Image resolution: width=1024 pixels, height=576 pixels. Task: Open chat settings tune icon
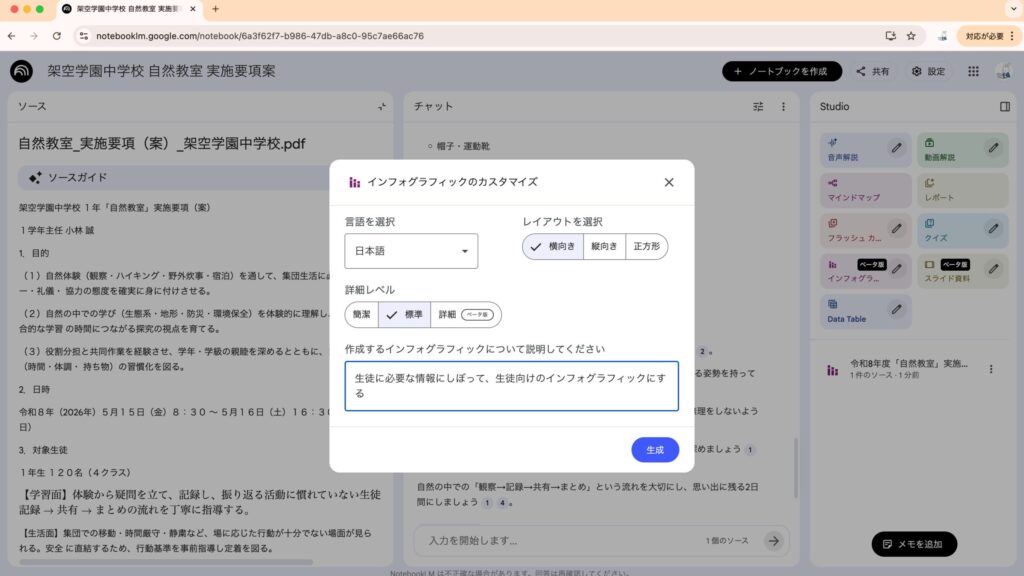758,106
